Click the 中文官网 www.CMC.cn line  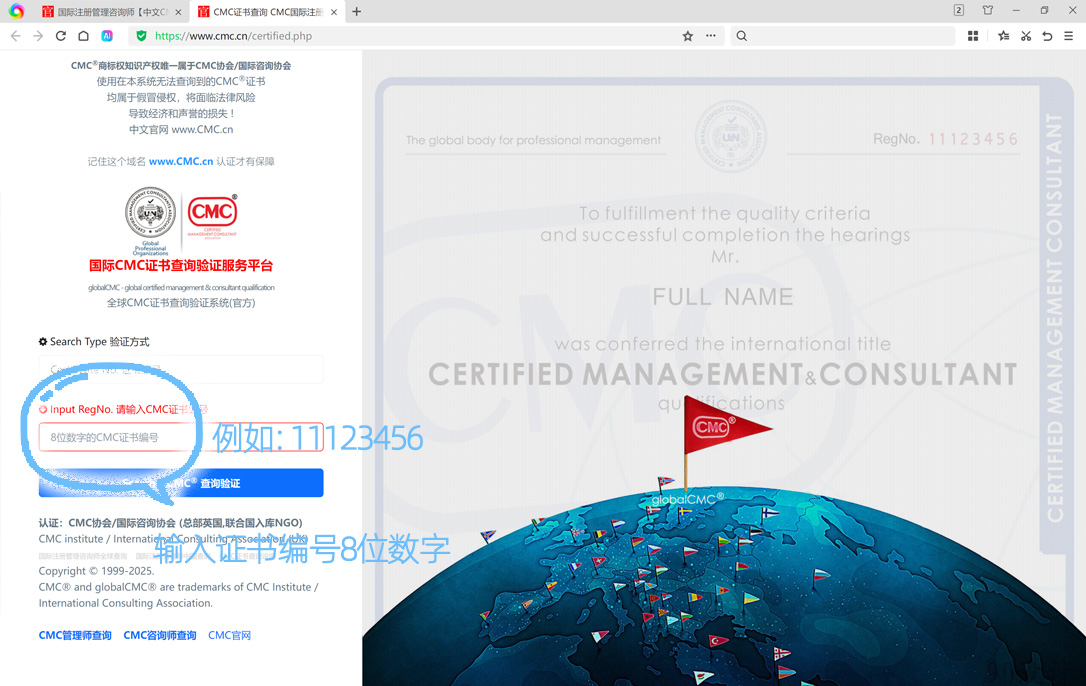point(181,130)
